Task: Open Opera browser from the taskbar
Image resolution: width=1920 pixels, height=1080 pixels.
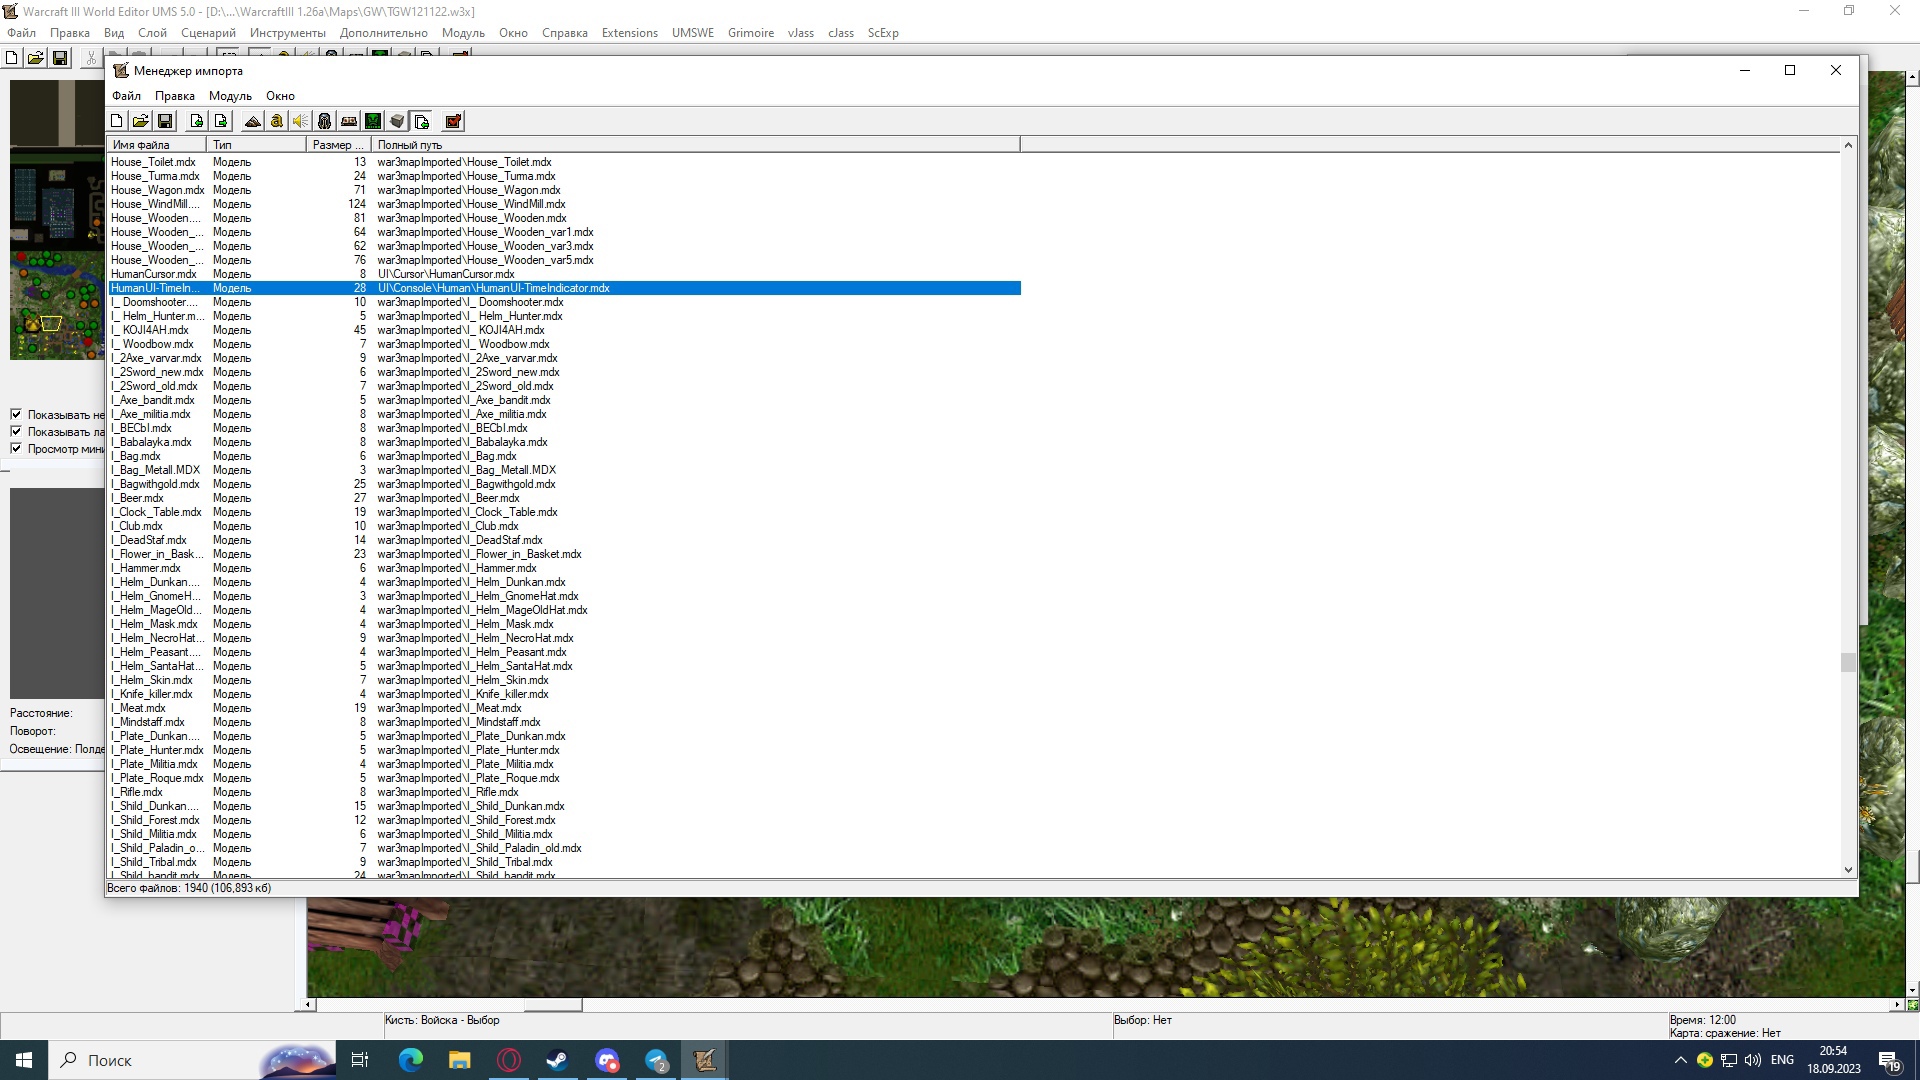Action: (x=509, y=1060)
